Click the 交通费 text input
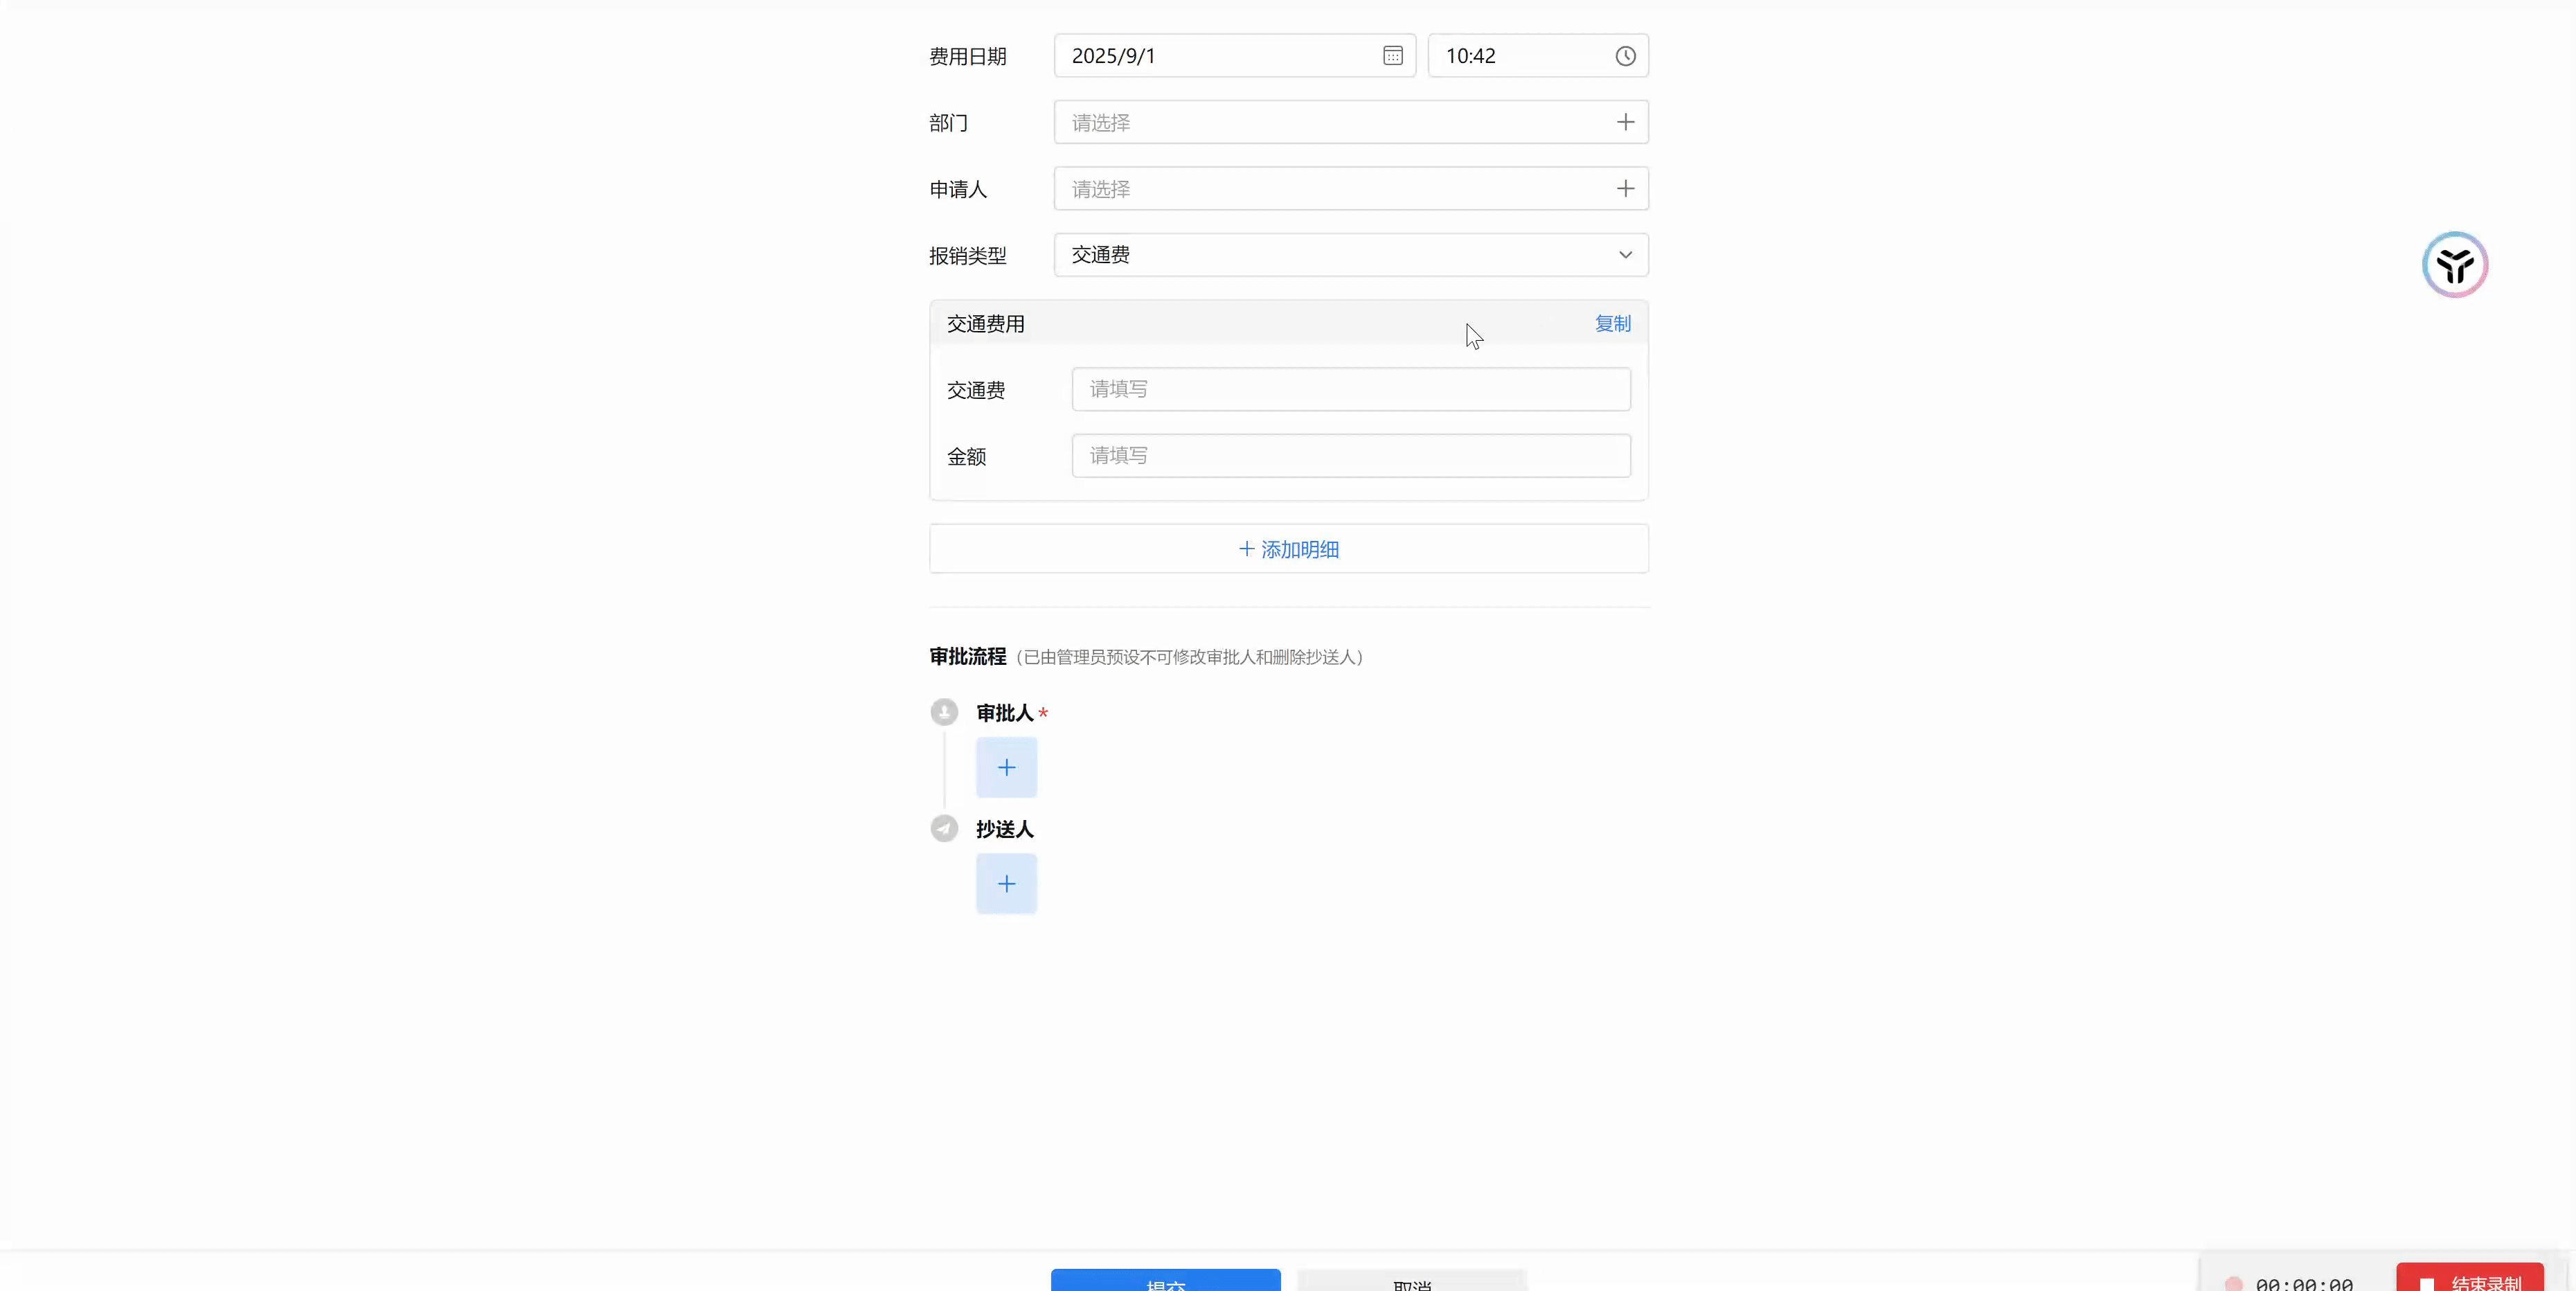 pyautogui.click(x=1350, y=389)
